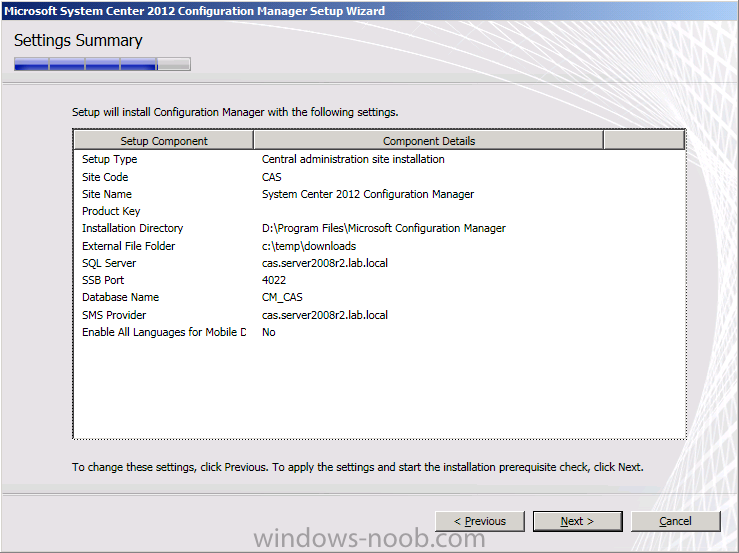Click the D:\Program Files installation path
The image size is (739, 553).
tap(384, 228)
